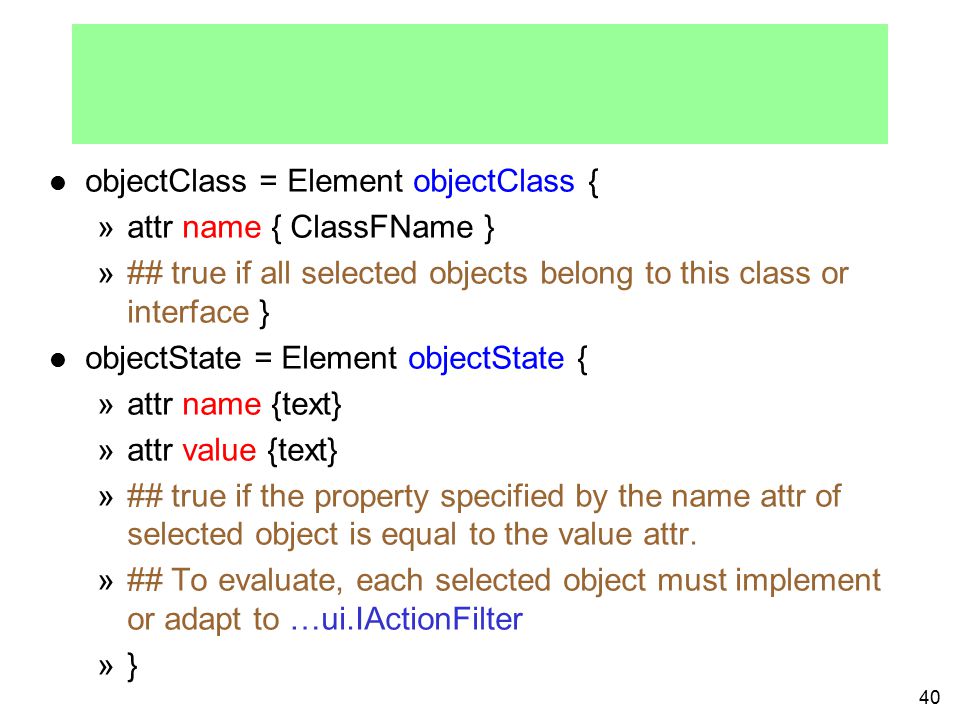Click the bullet before objectClass line
Image resolution: width=960 pixels, height=720 pixels.
(58, 183)
